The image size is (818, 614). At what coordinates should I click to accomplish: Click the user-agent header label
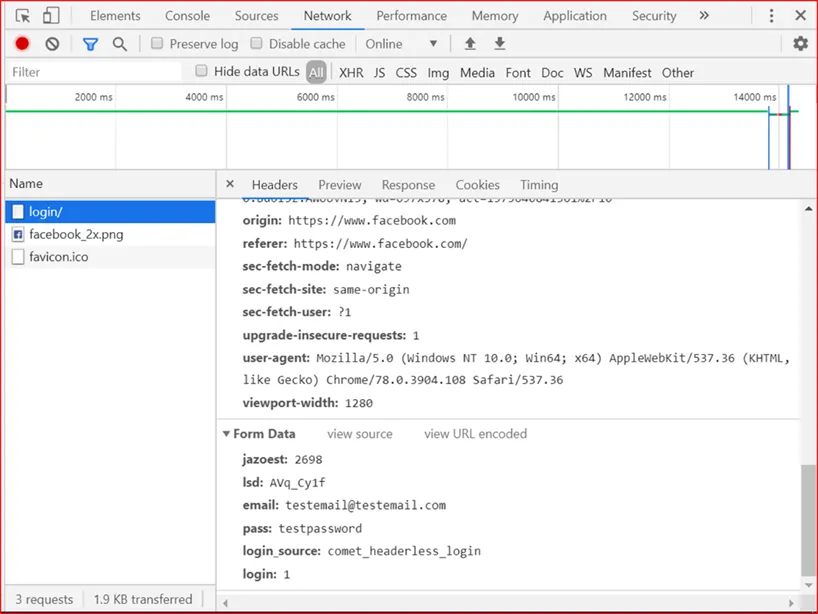(276, 358)
